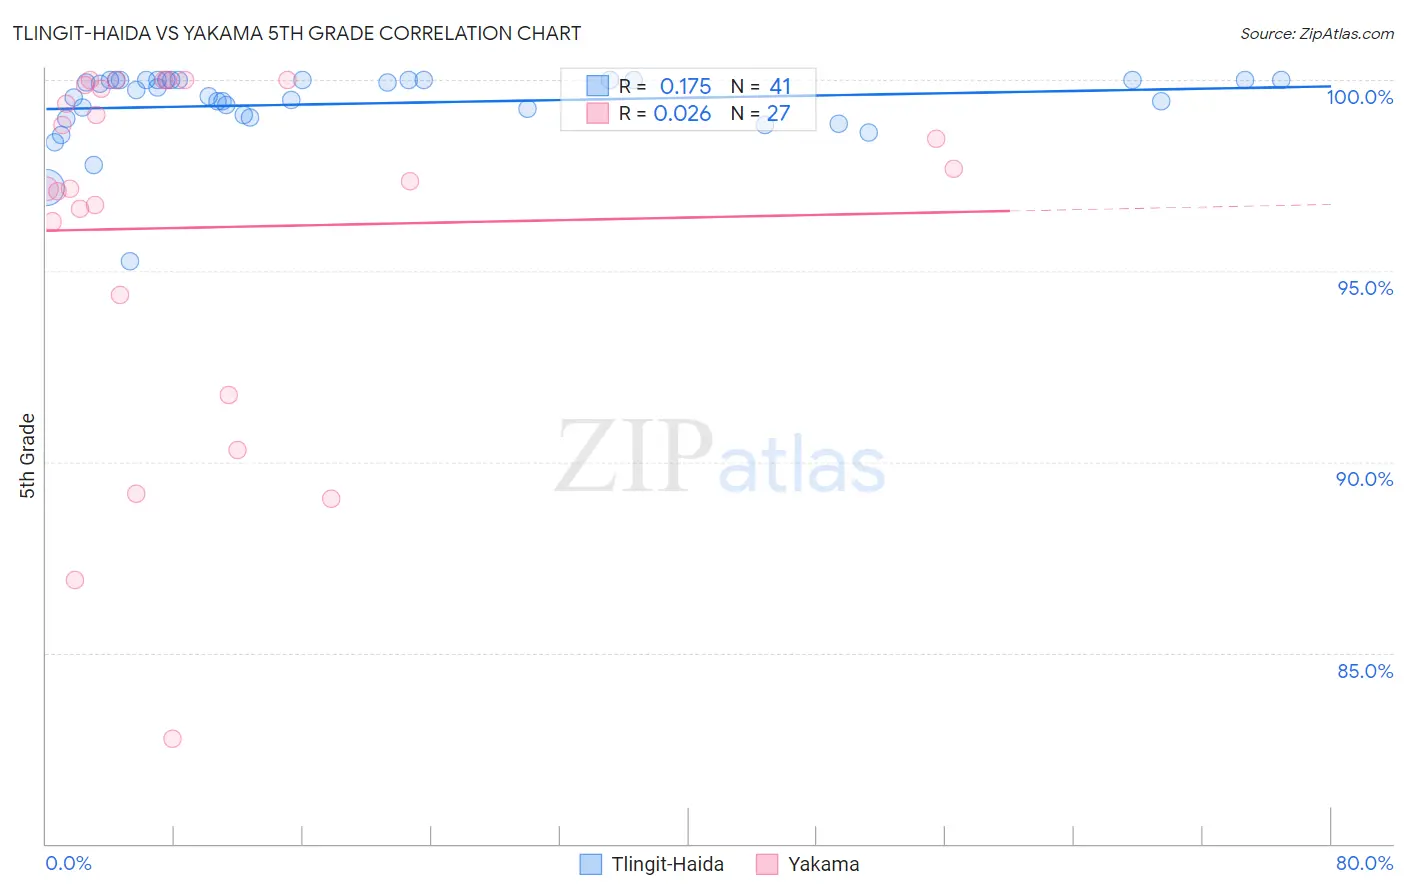Image resolution: width=1406 pixels, height=892 pixels.
Task: Click the Yakama legend label
Action: [x=824, y=864]
